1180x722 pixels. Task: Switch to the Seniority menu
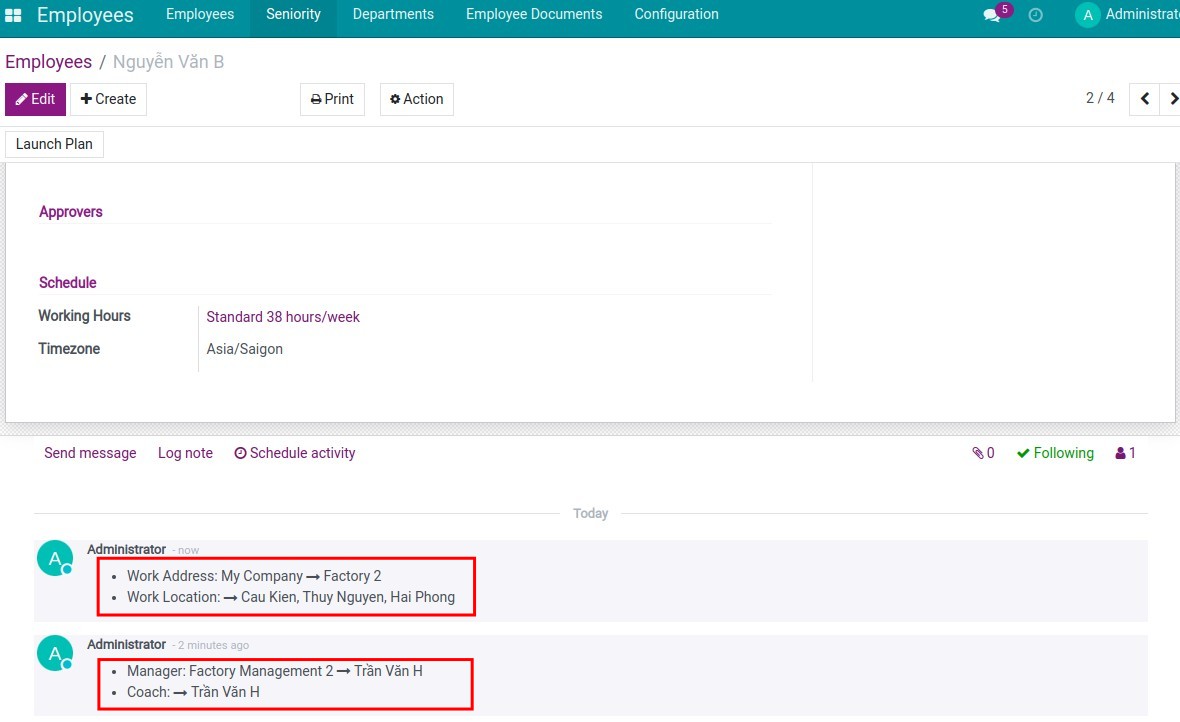293,14
